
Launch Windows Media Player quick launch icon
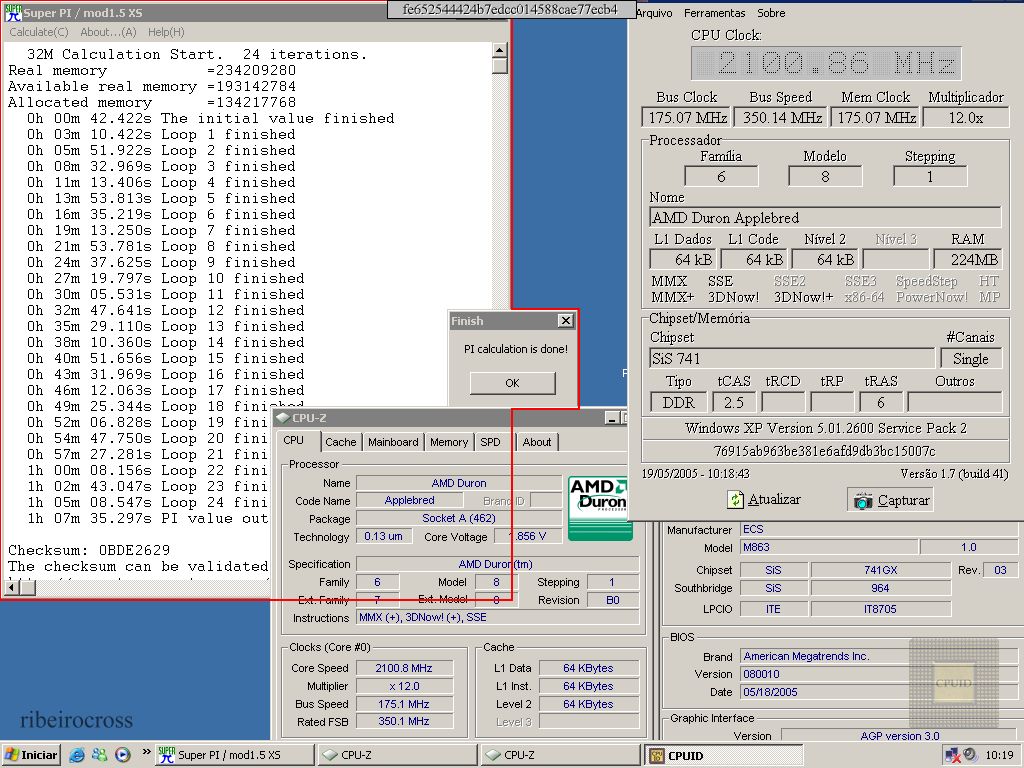click(122, 755)
